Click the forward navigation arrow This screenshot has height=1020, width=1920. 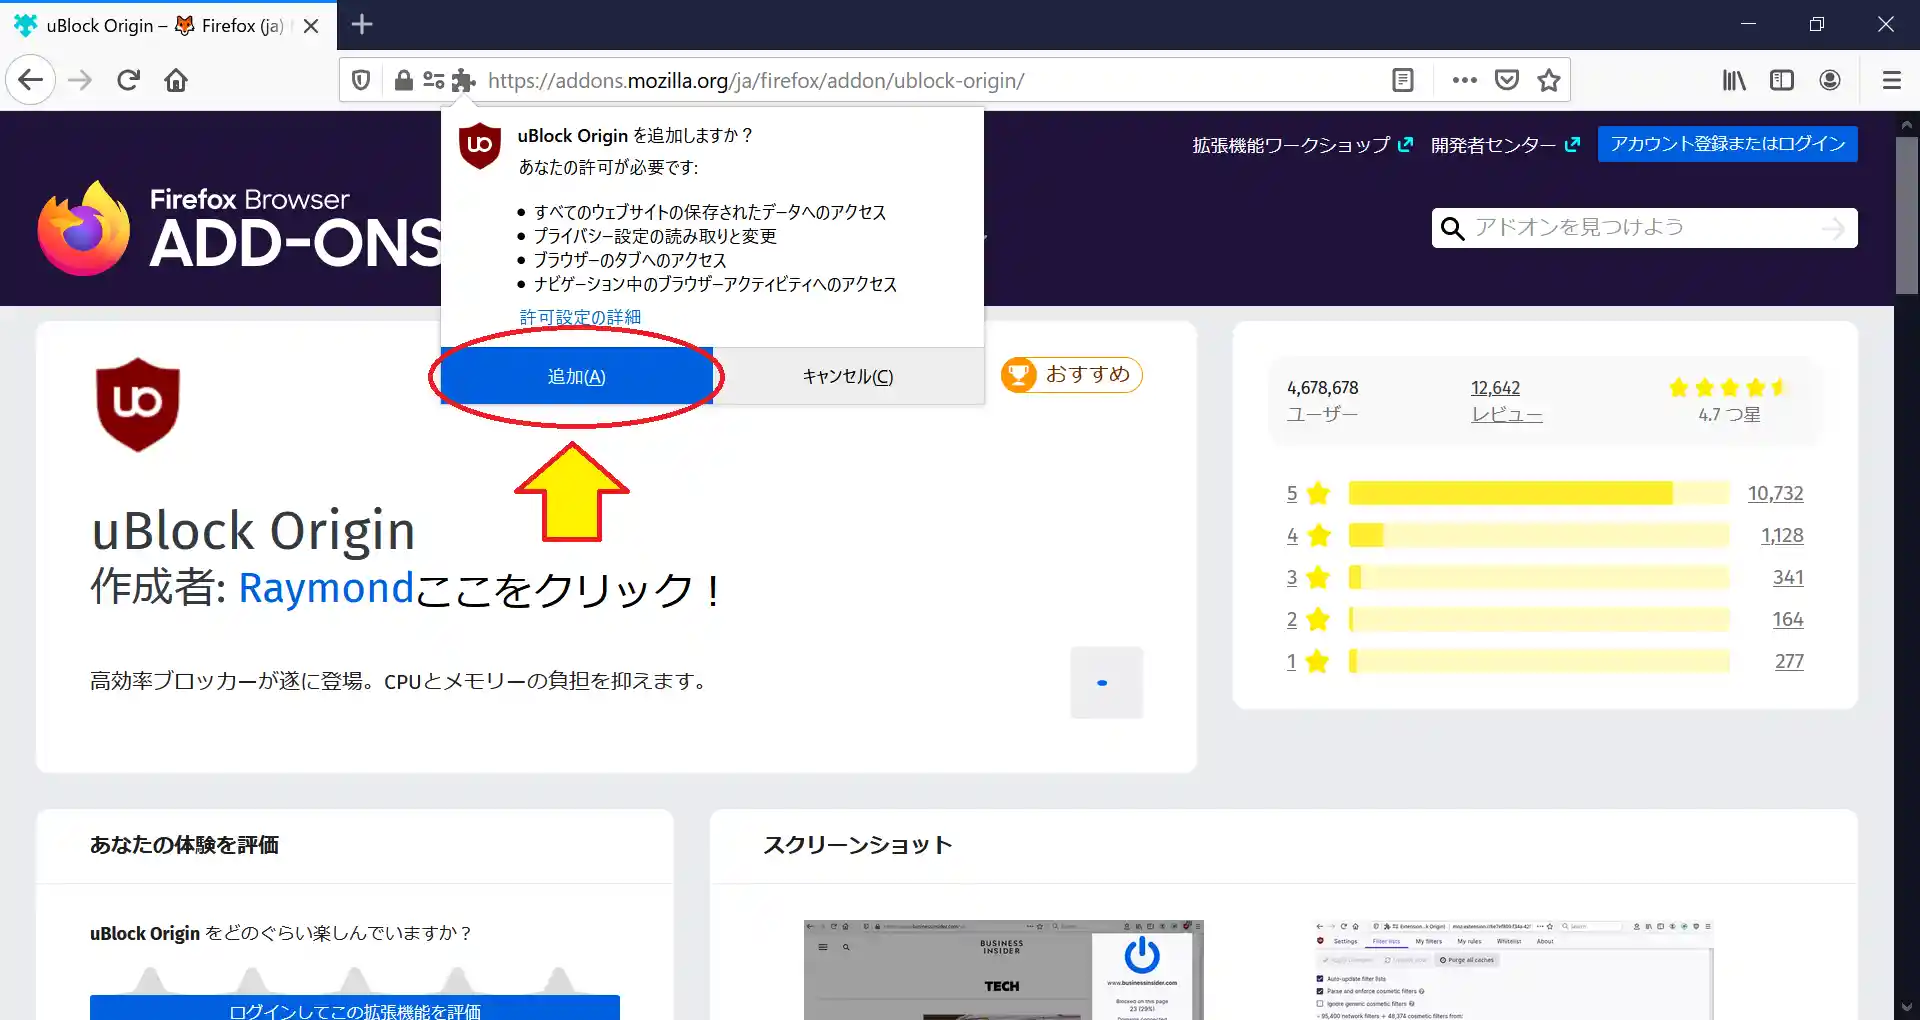click(x=80, y=80)
